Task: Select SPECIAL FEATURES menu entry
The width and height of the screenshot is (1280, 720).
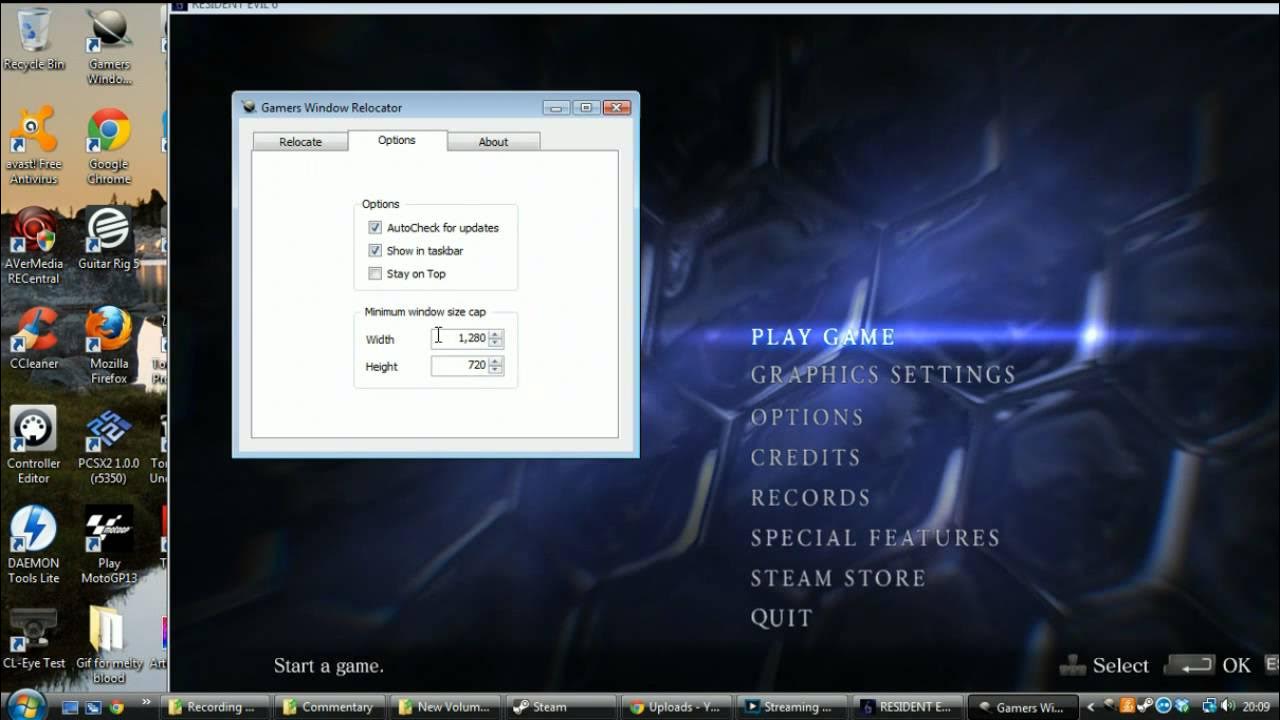Action: 875,537
